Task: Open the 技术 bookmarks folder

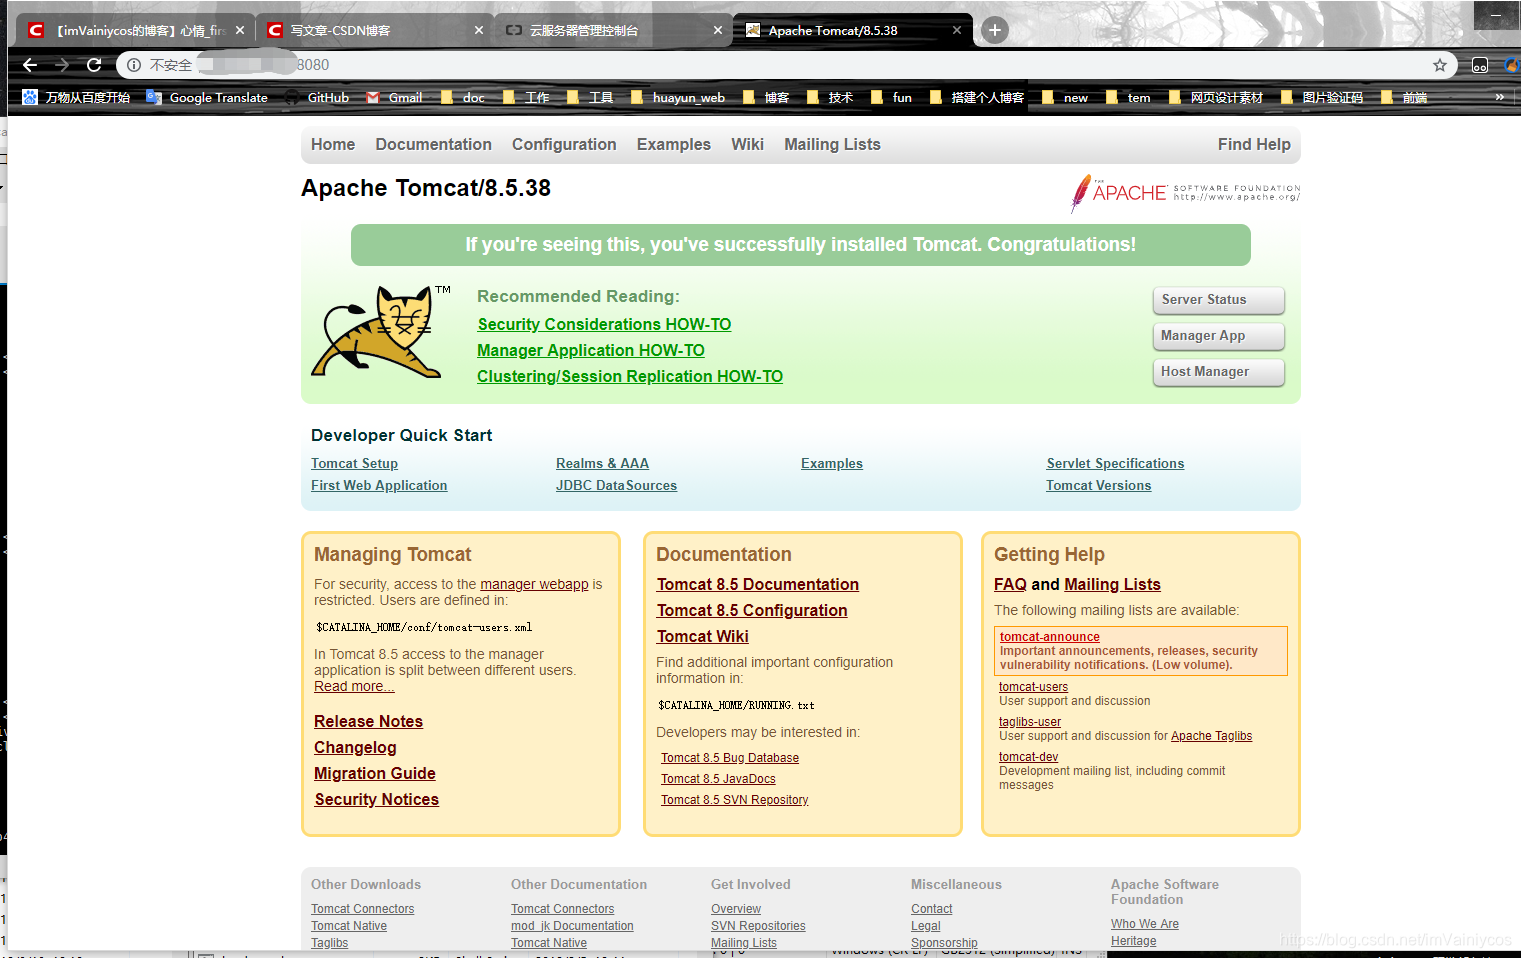Action: pyautogui.click(x=830, y=97)
